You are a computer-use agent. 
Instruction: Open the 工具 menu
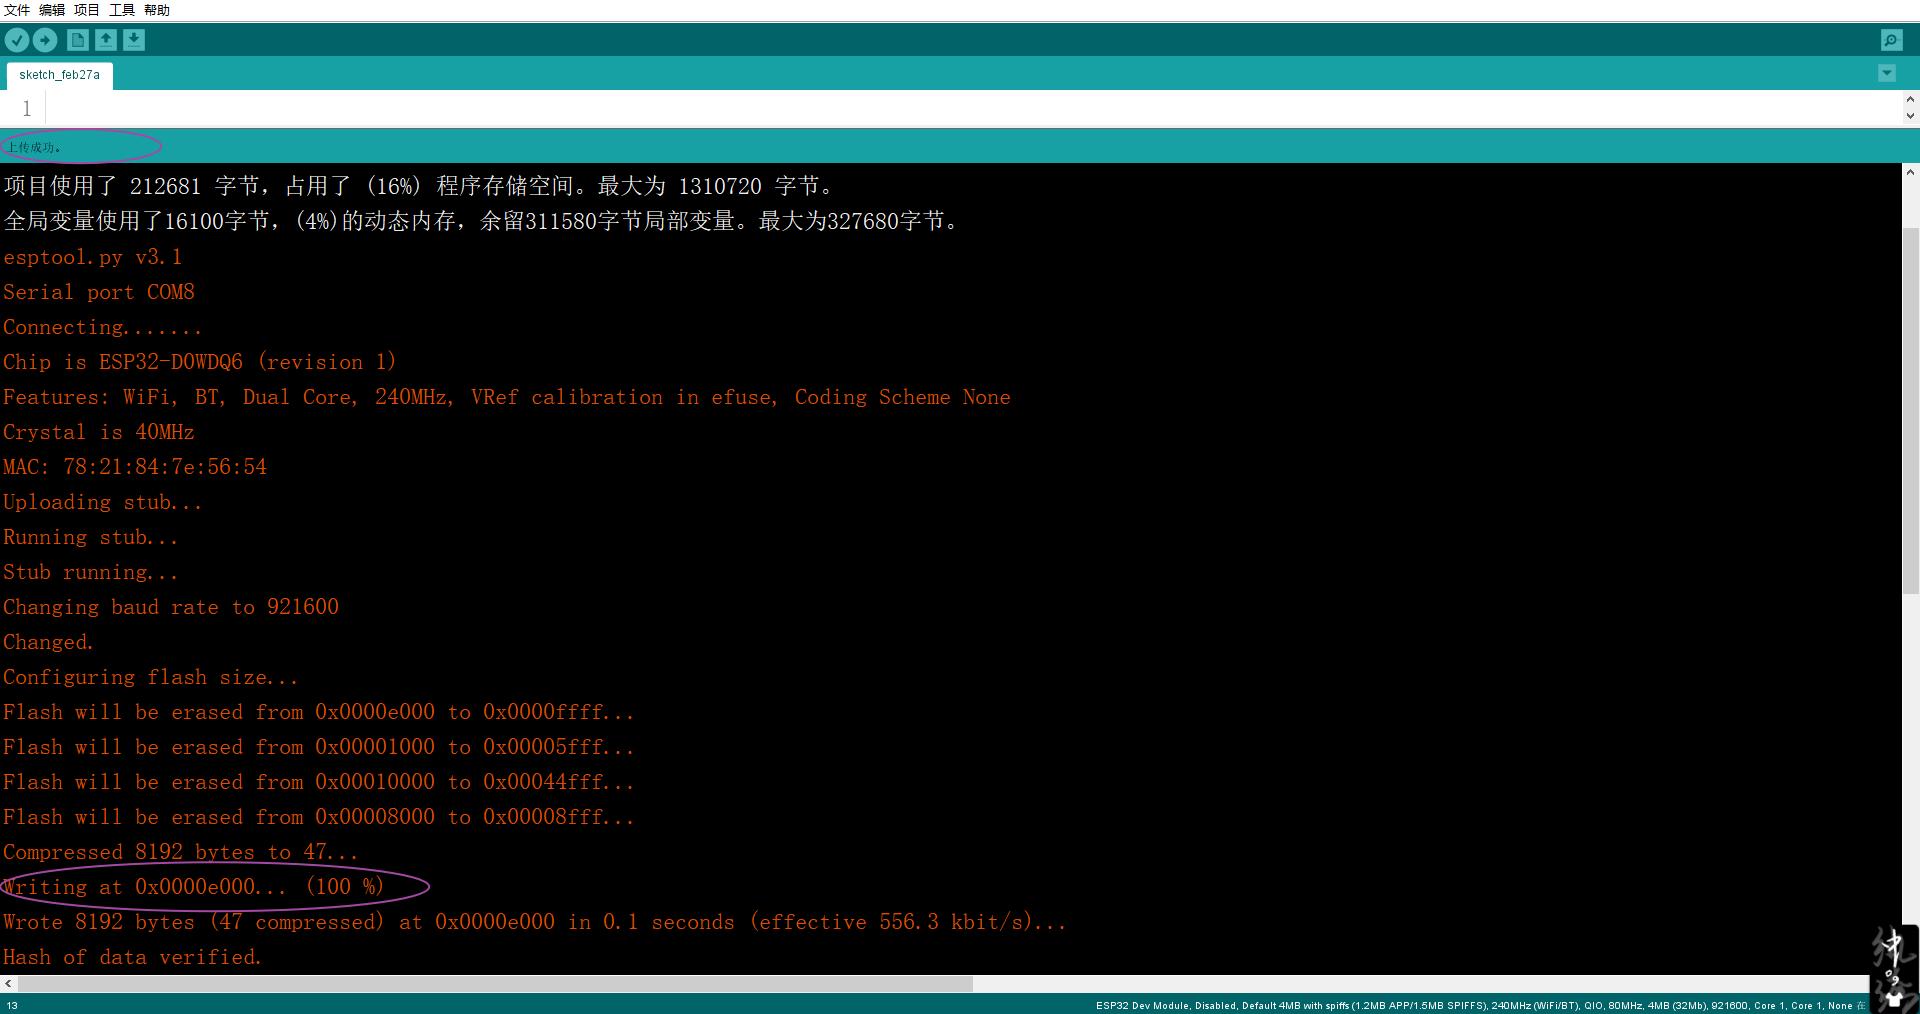(x=121, y=10)
